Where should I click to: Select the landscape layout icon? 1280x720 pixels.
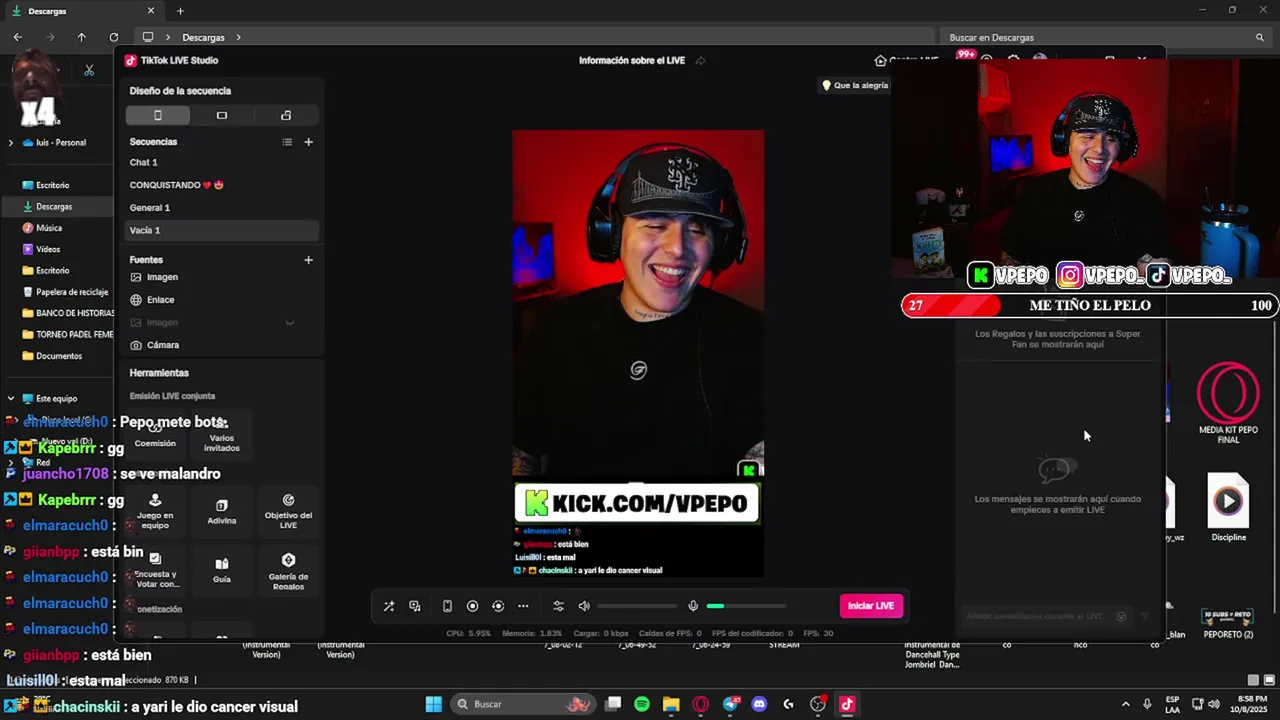(222, 115)
